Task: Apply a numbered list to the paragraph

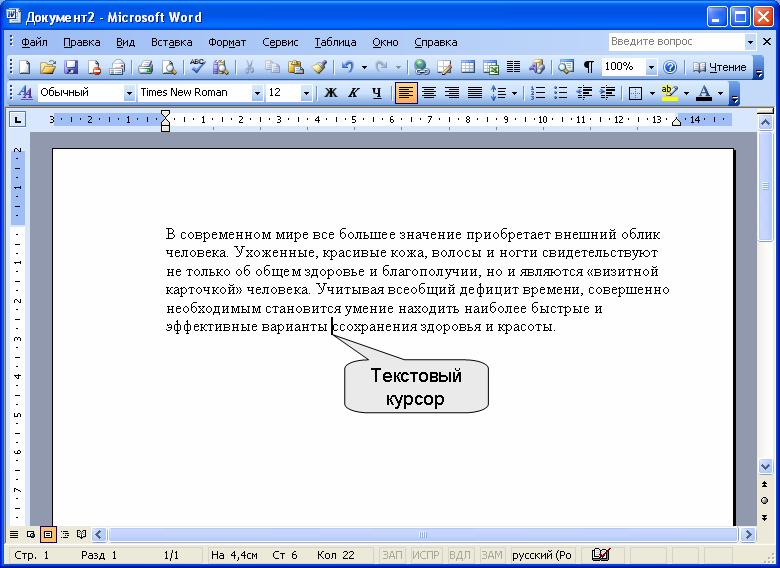Action: tap(538, 93)
